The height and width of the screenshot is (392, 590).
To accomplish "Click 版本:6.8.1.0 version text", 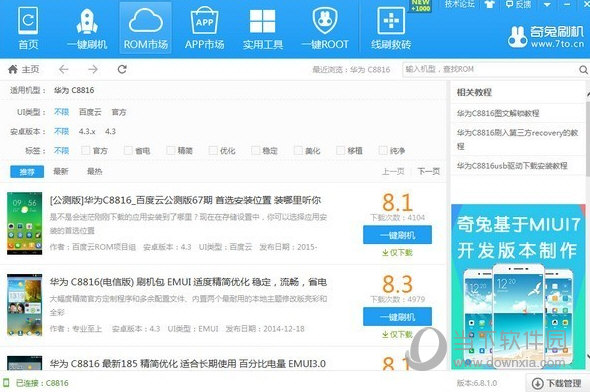I will click(477, 383).
